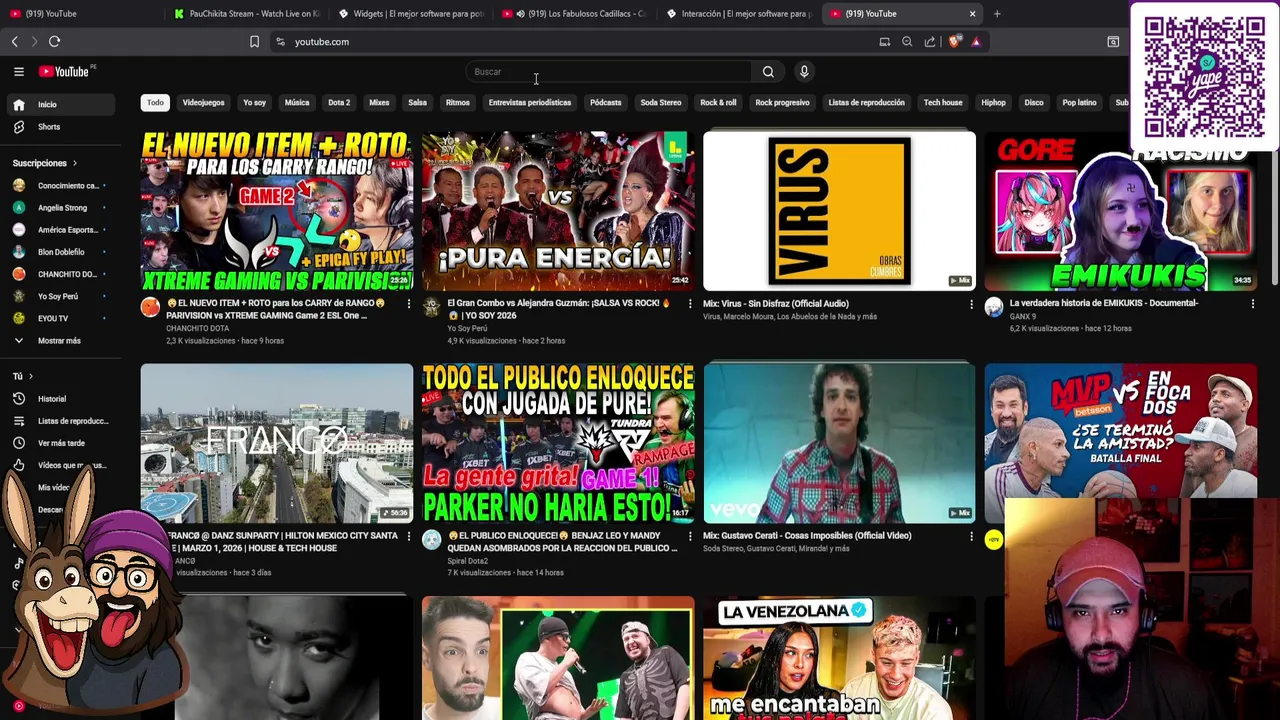Open Conocimiento ca... subscription
This screenshot has width=1280, height=720.
(60, 186)
